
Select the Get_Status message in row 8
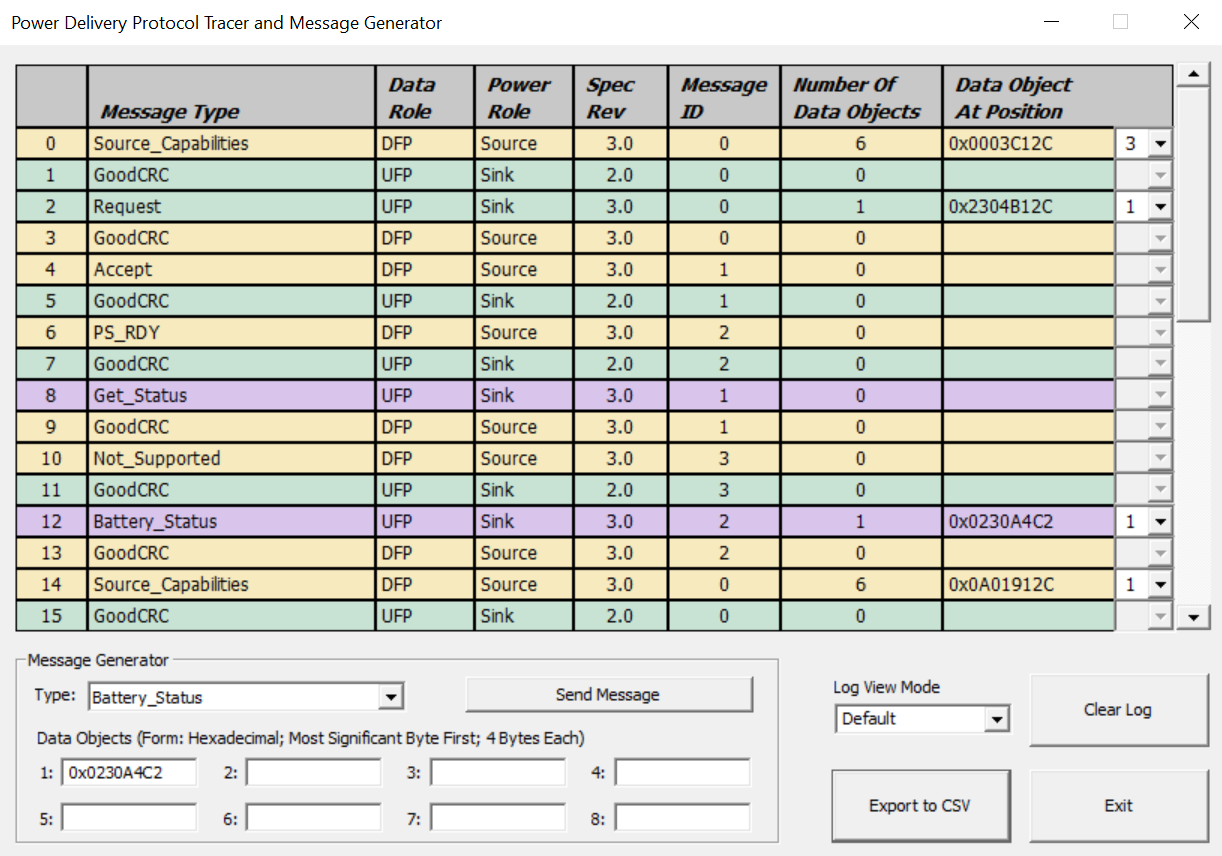pyautogui.click(x=232, y=395)
